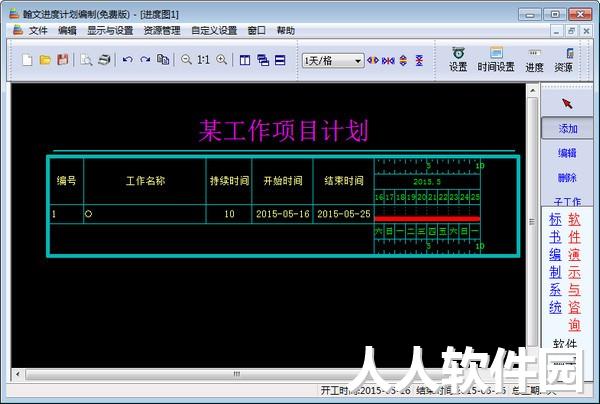Viewport: 600px width, 404px height.
Task: Click the horizontal scrollbar thumb
Action: [x=237, y=374]
